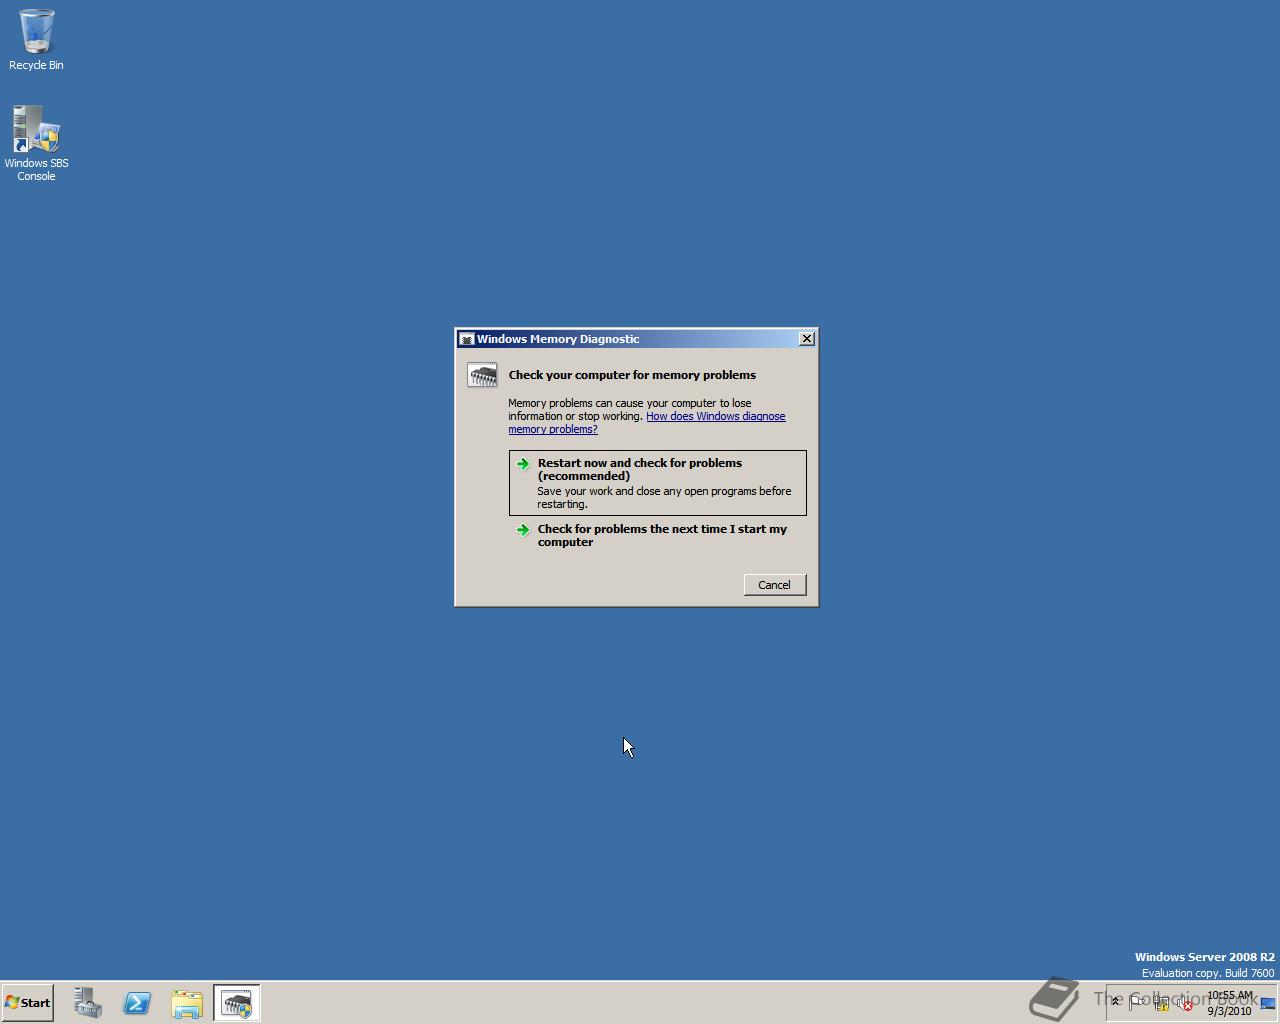Click the network warning tray icon
The image size is (1280, 1024).
[1162, 1003]
